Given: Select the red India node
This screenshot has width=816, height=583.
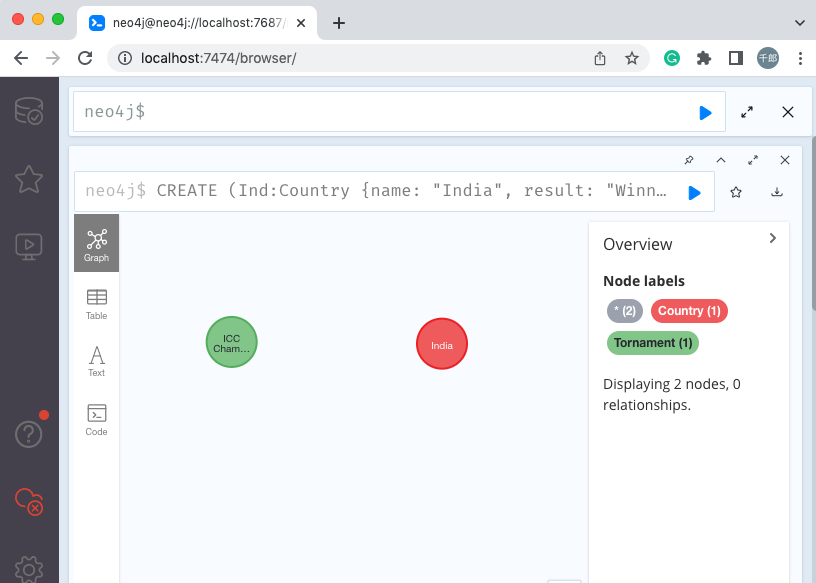Looking at the screenshot, I should (x=442, y=344).
